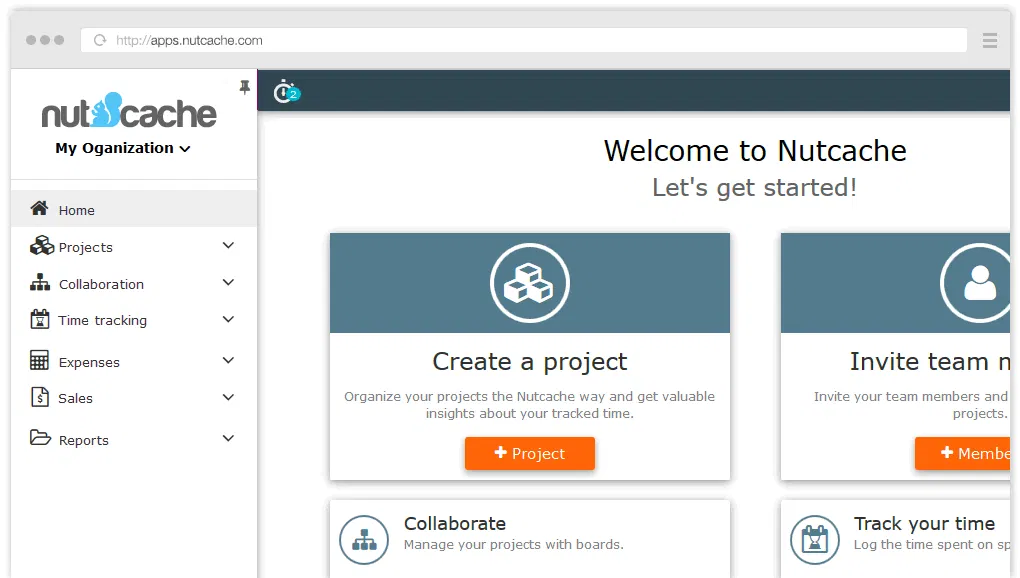Click the Time tracking calendar icon
This screenshot has height=578, width=1020.
[40, 319]
